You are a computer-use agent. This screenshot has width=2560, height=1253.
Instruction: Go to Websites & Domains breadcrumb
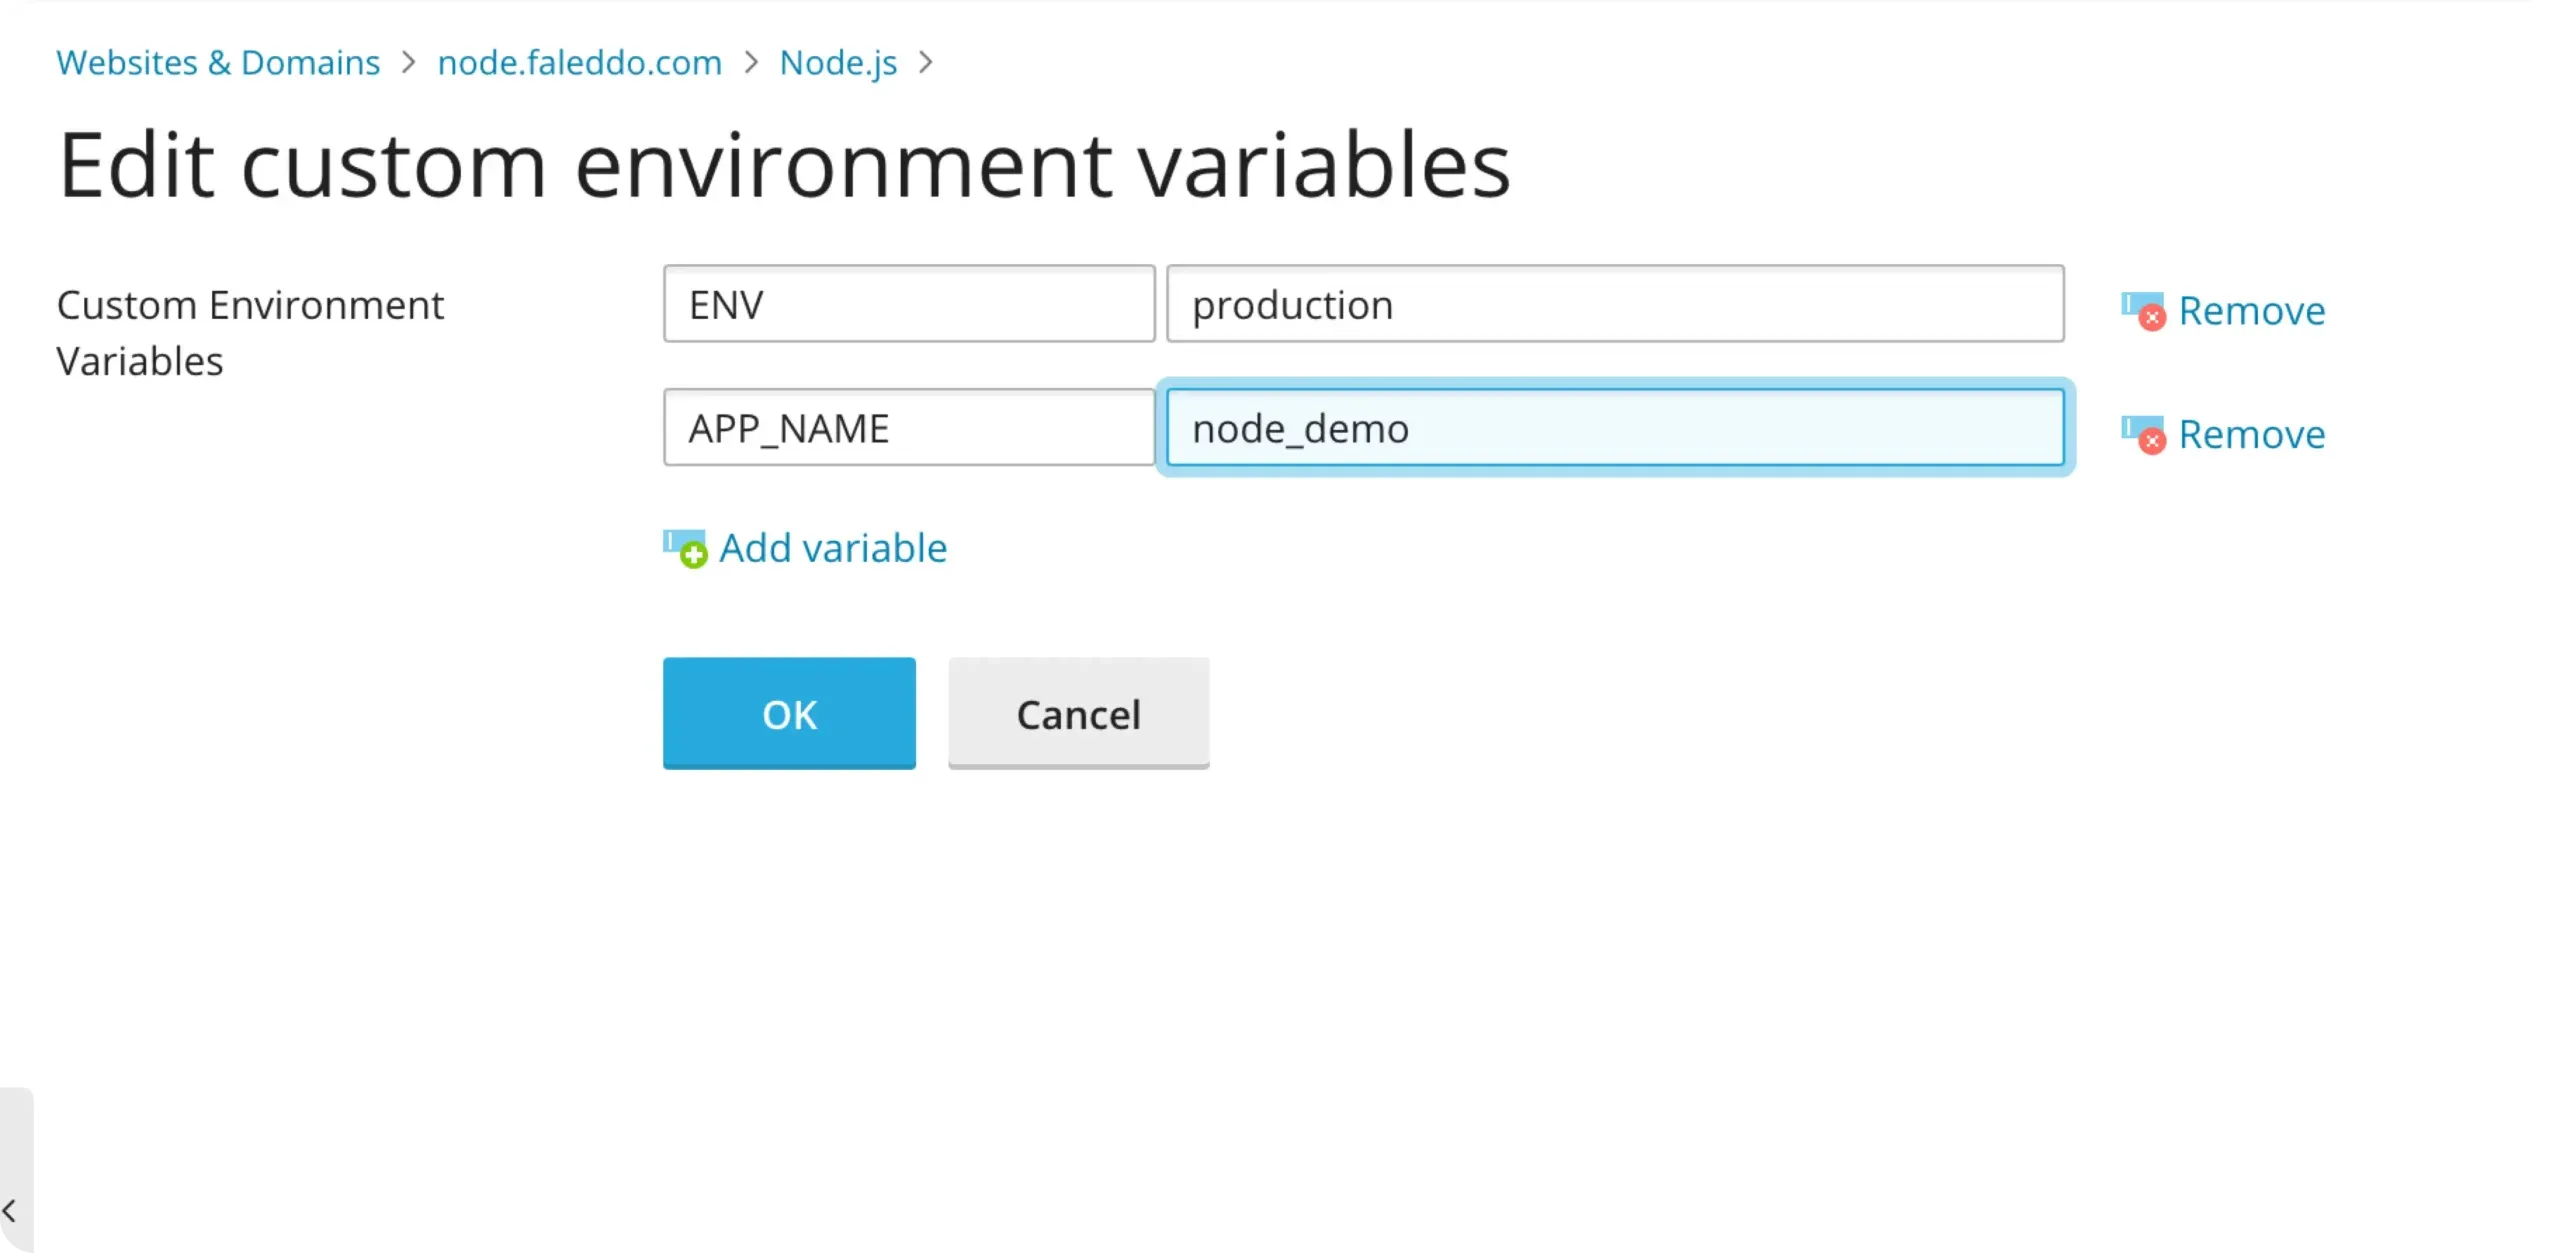pyautogui.click(x=218, y=63)
